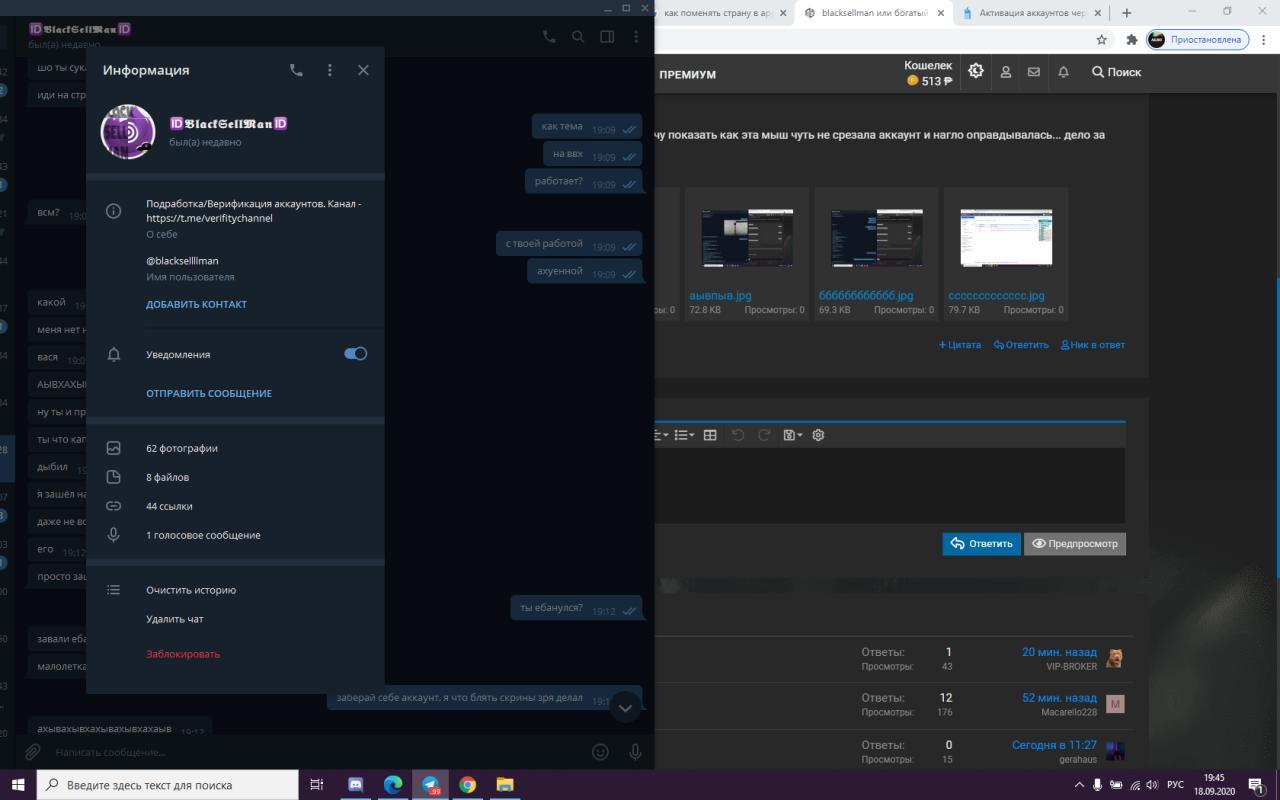Image resolution: width=1280 pixels, height=800 pixels.
Task: Bookmark this page with the star icon
Action: pos(1101,40)
